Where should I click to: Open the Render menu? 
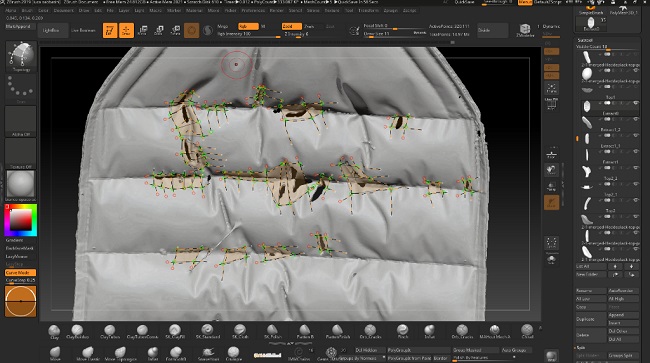point(276,10)
